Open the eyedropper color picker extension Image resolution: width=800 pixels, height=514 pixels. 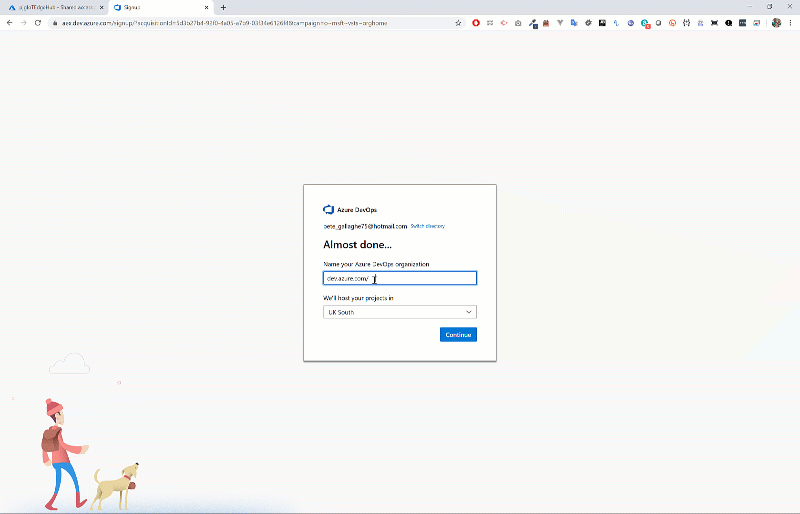[x=533, y=23]
